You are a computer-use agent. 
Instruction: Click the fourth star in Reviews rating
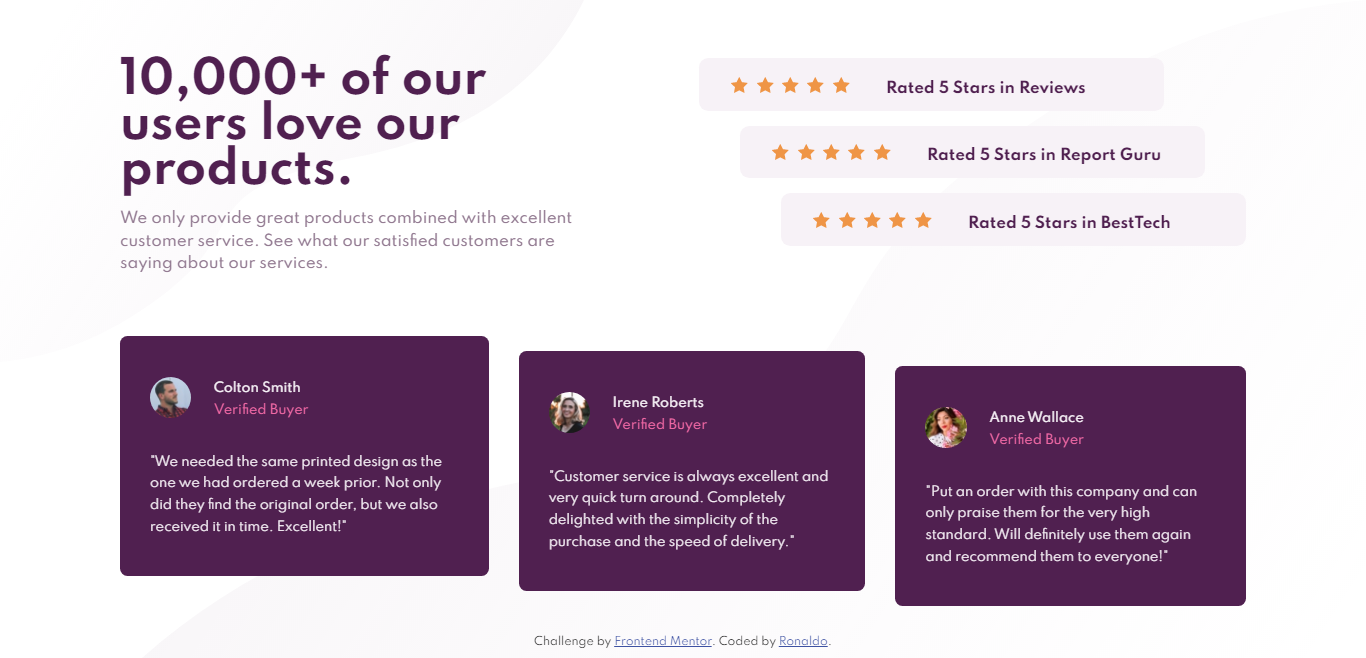coord(815,85)
